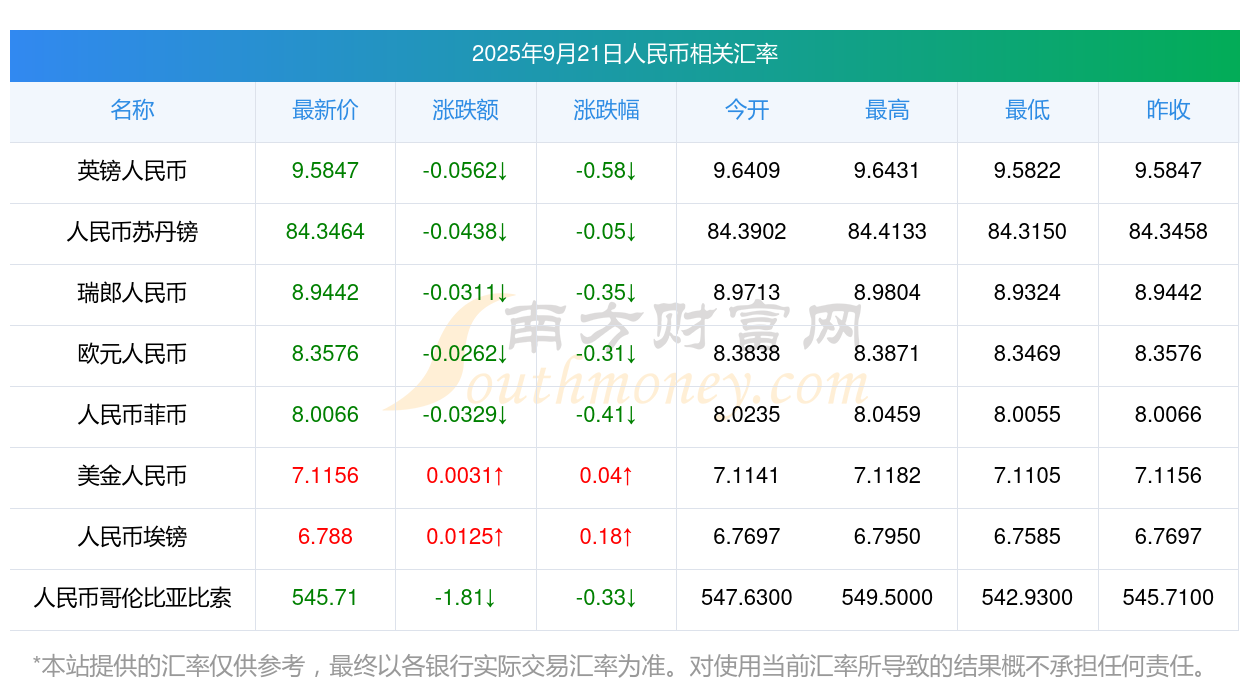Click the opening price 7.1141
Viewport: 1250px width, 698px height.
[747, 476]
